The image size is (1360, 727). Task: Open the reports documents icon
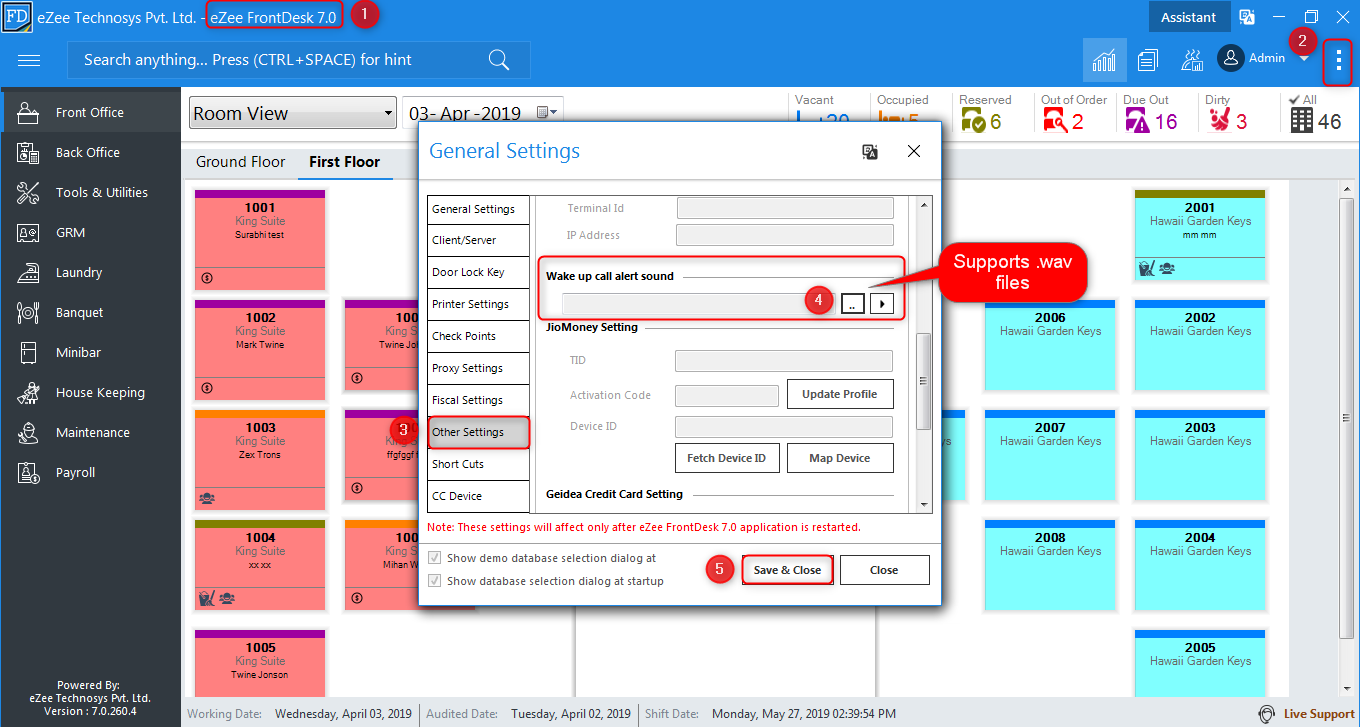tap(1148, 60)
